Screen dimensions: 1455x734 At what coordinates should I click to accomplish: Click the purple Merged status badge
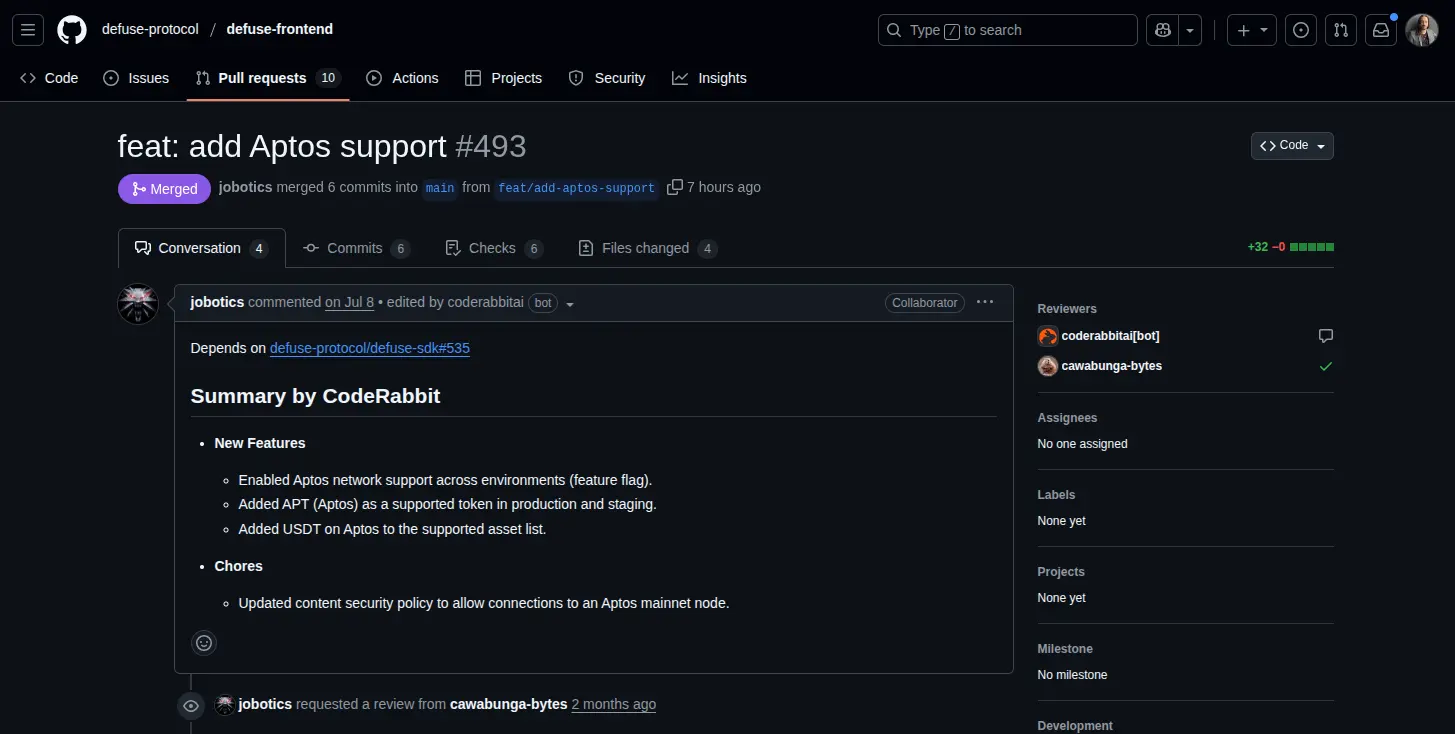tap(164, 189)
